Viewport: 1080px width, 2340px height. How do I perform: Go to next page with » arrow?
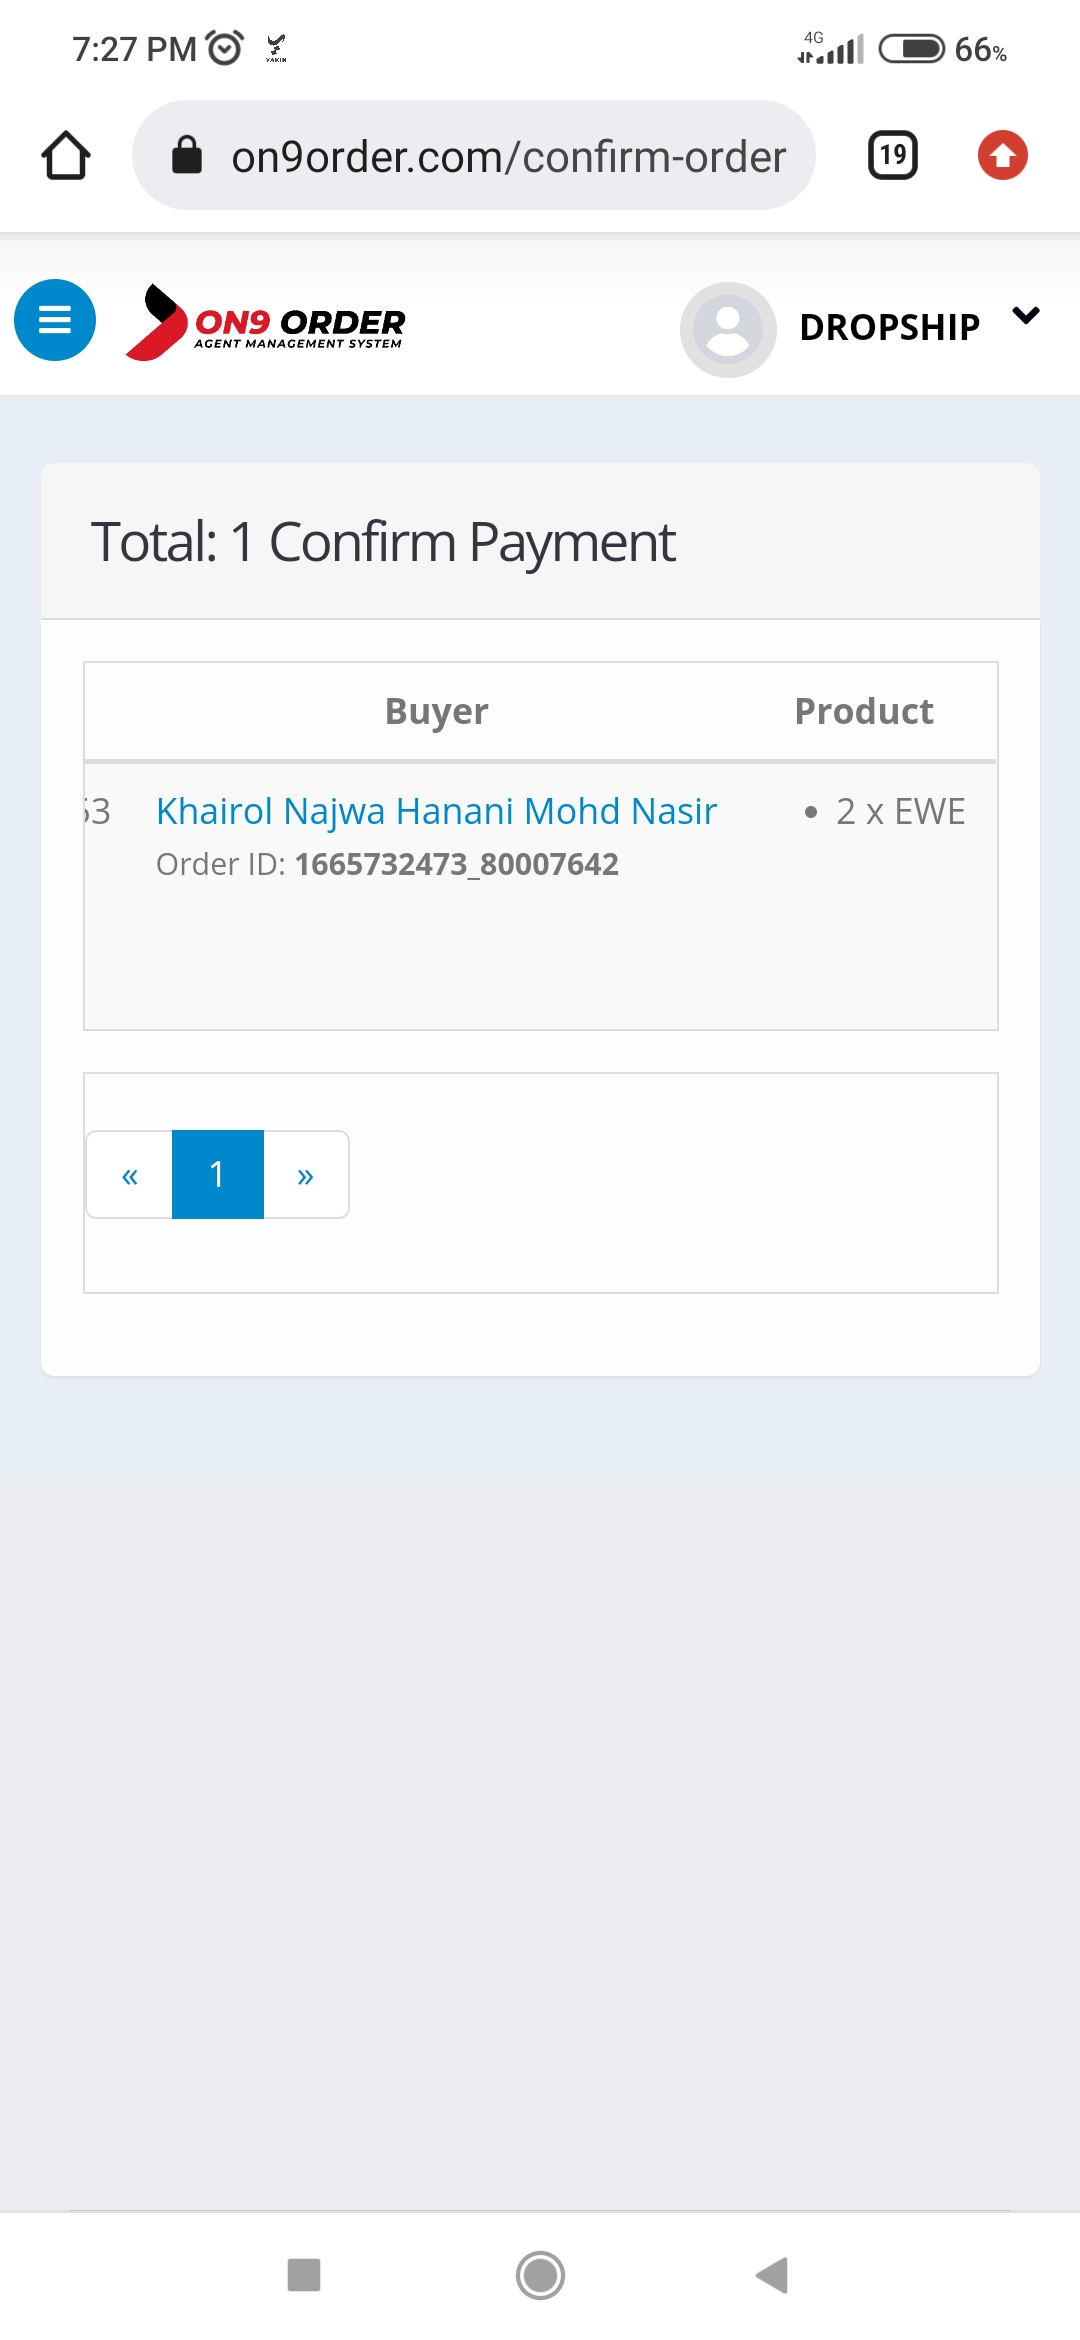(306, 1175)
